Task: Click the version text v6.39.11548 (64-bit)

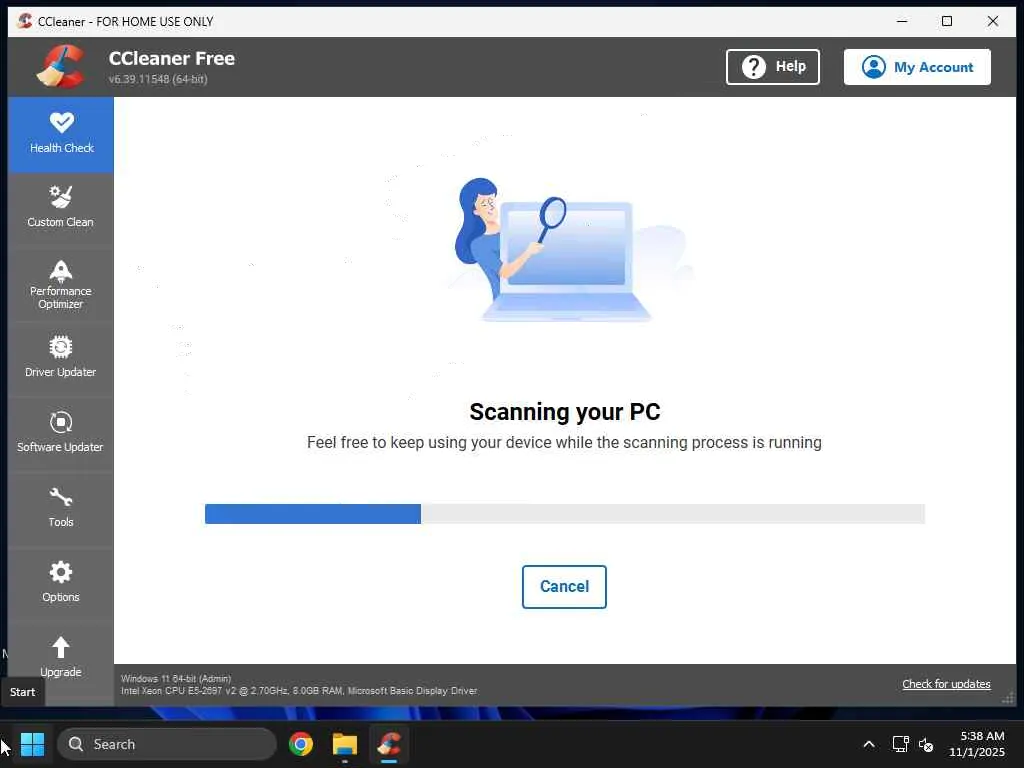Action: tap(158, 79)
